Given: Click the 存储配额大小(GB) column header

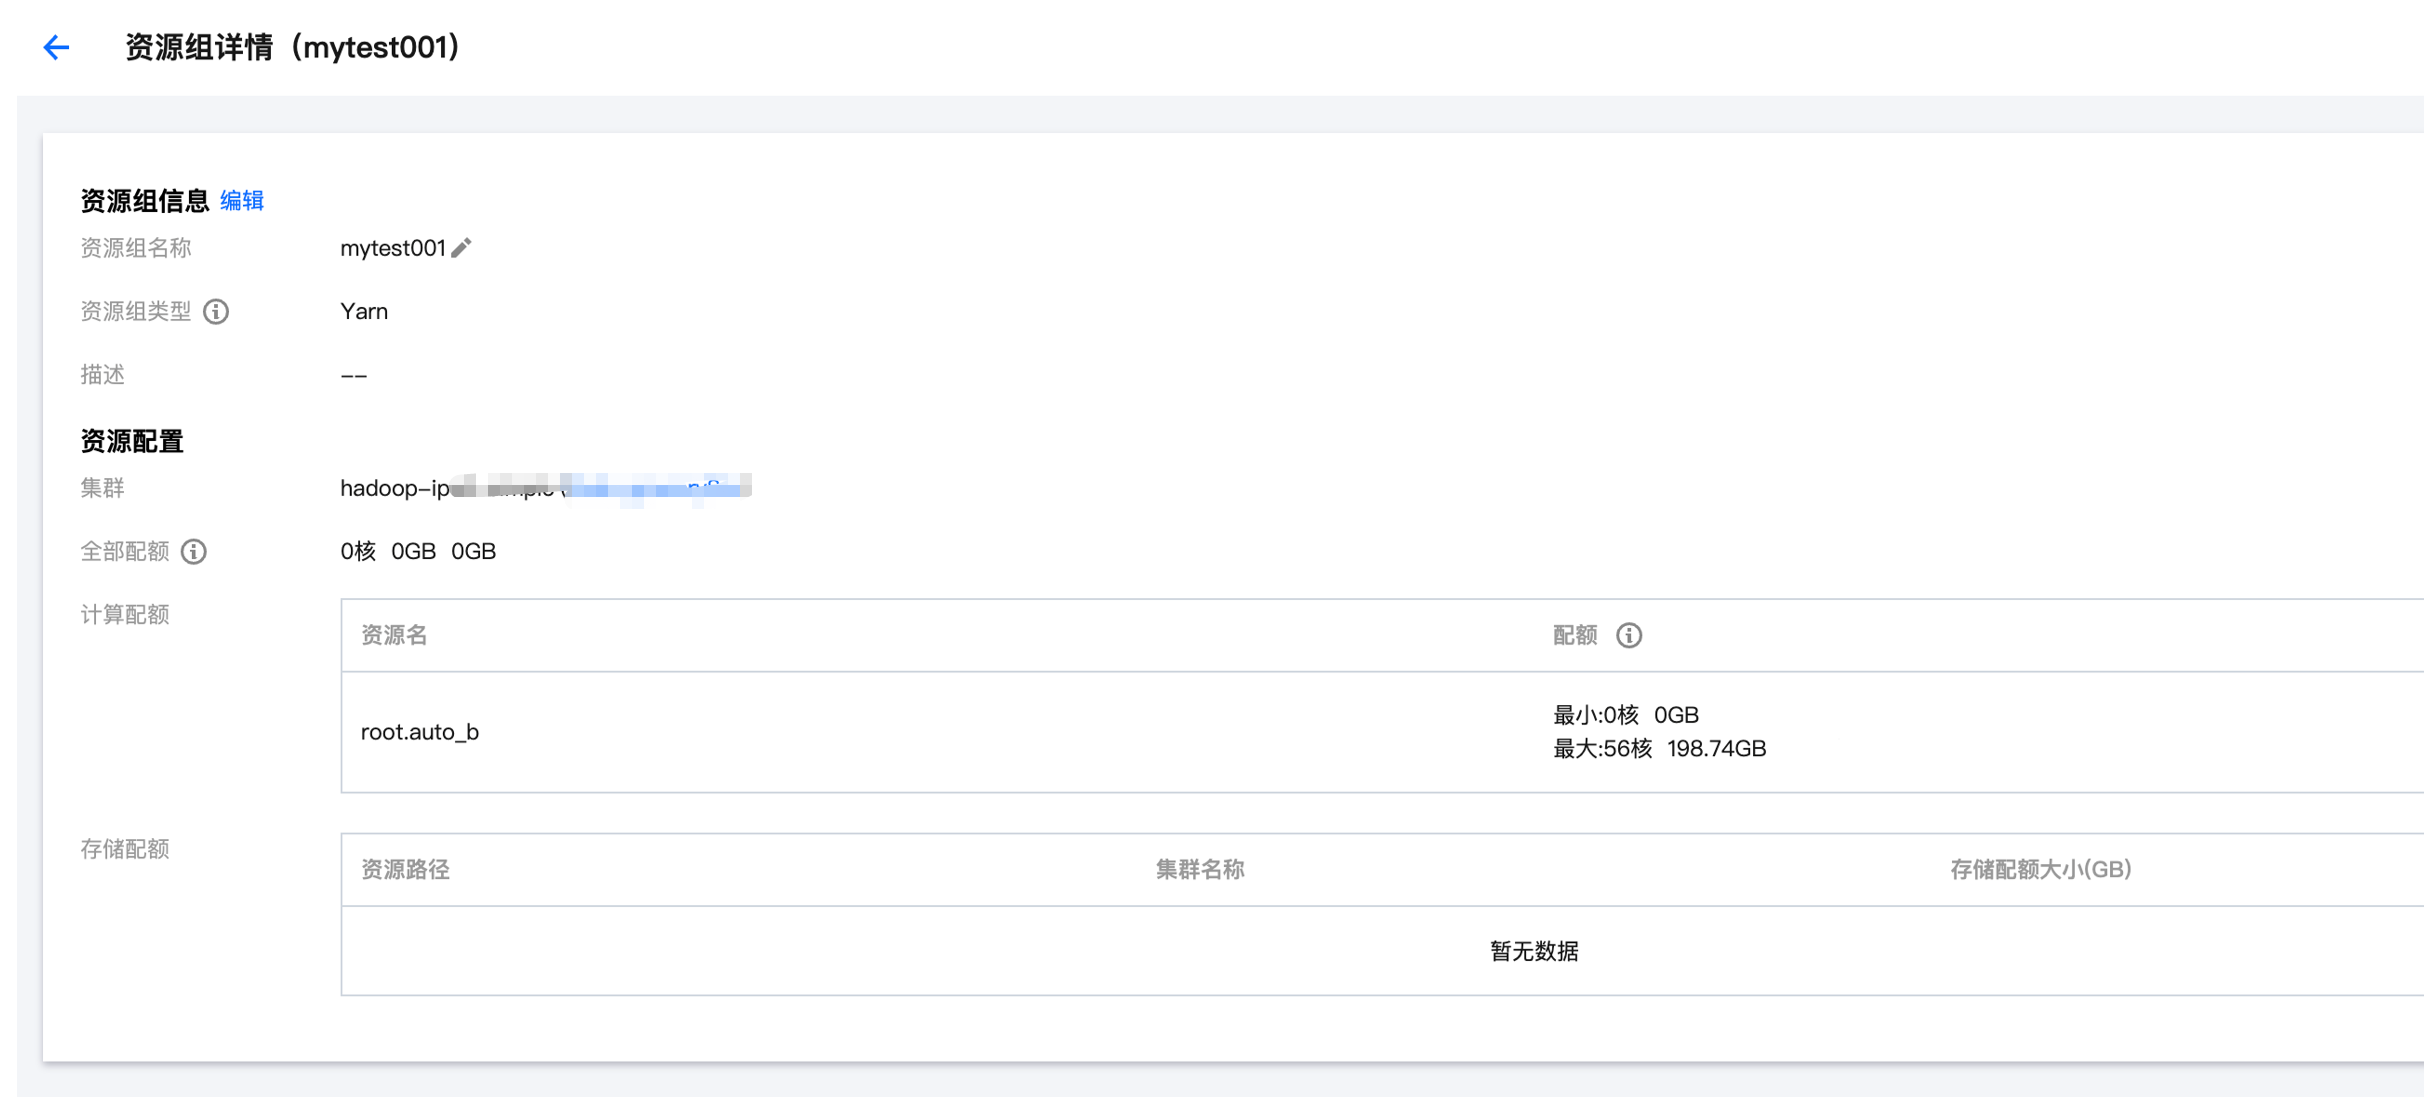Looking at the screenshot, I should point(2040,870).
